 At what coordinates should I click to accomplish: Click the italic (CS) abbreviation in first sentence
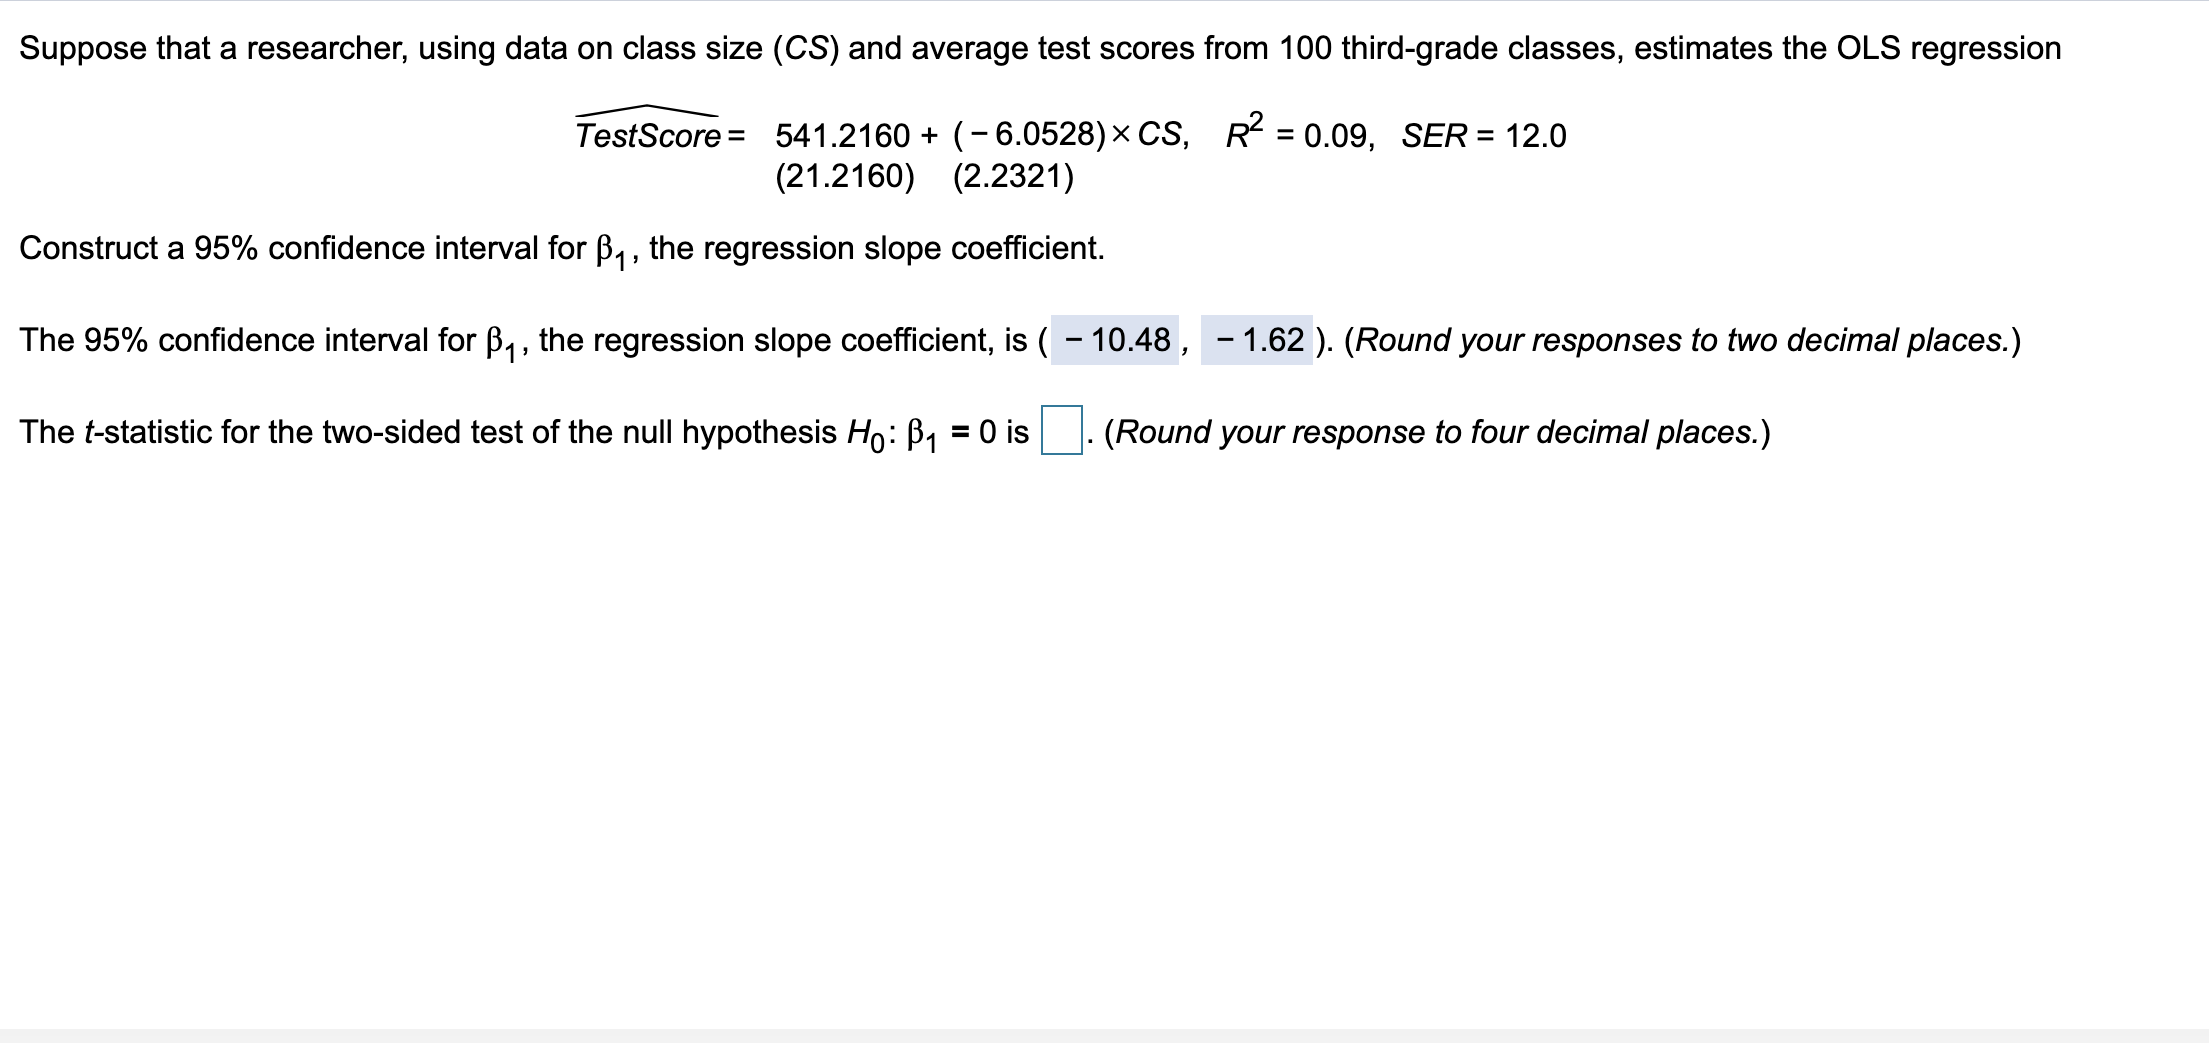(x=805, y=48)
